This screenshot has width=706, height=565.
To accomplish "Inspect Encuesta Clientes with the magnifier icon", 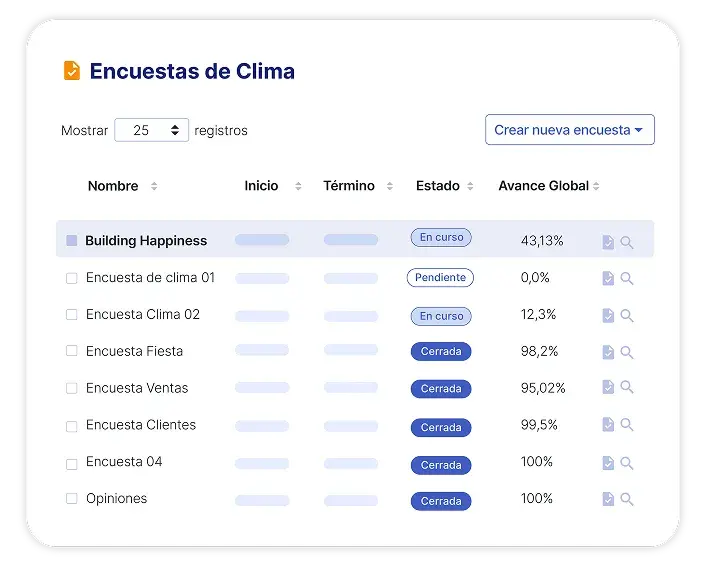I will click(x=627, y=425).
